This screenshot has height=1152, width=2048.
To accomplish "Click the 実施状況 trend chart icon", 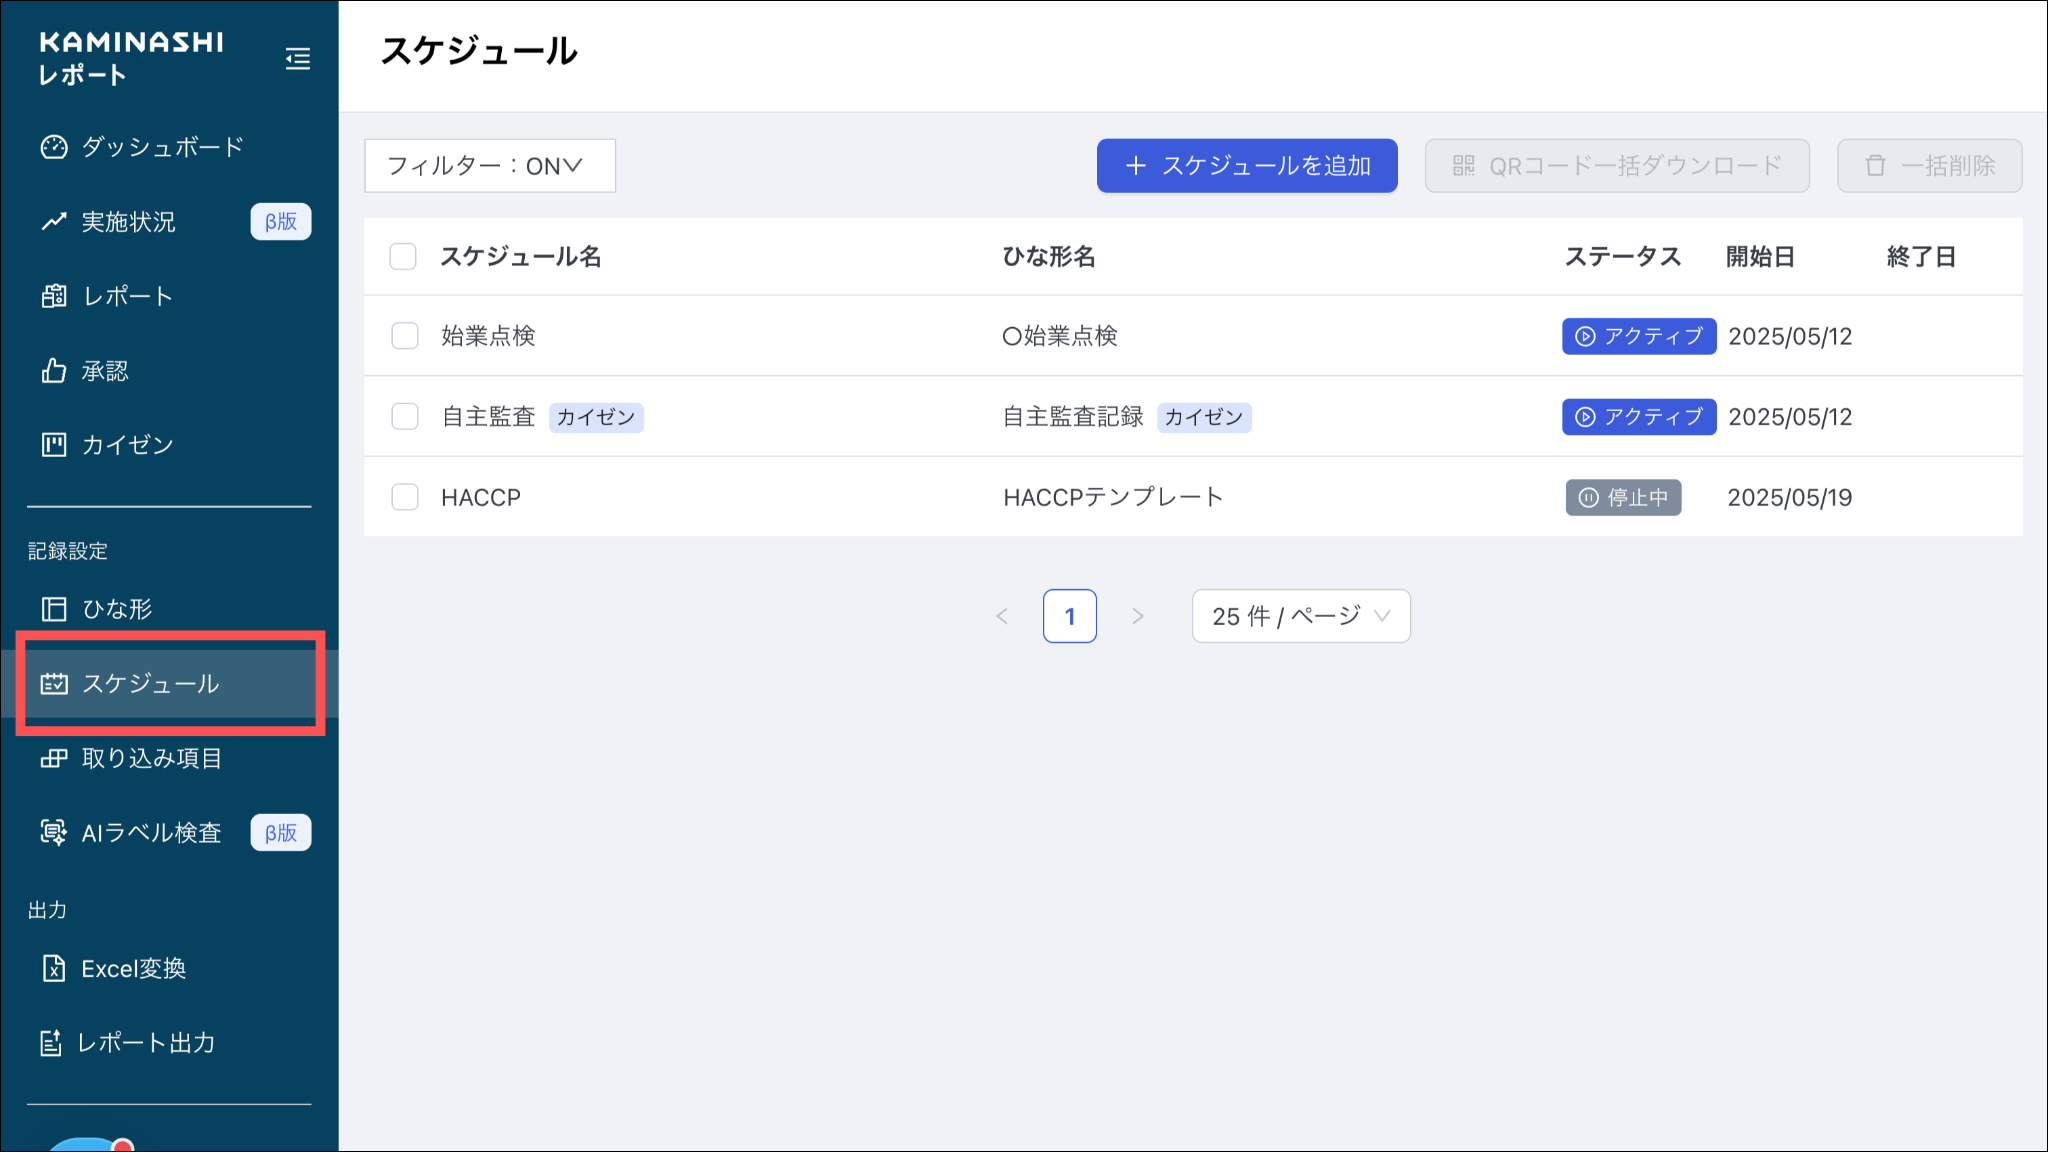I will 54,222.
